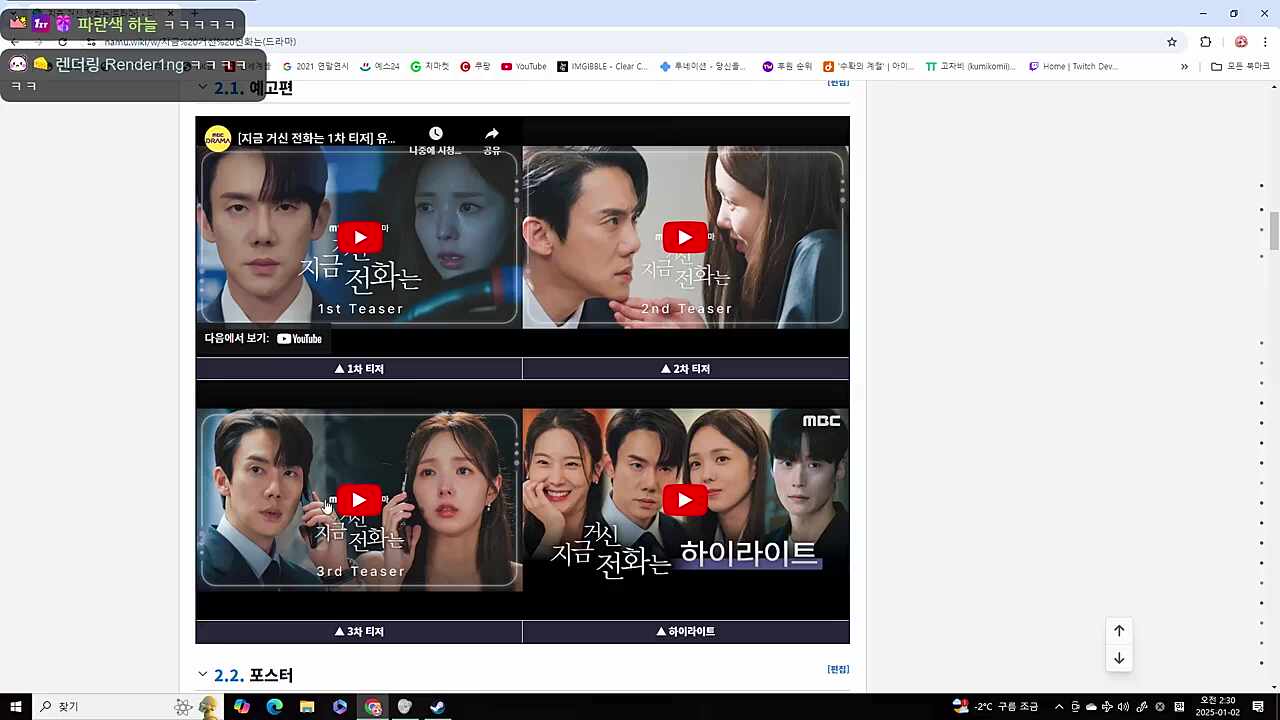Click the page vertical scrollbar thumb
Screen dimensions: 1280x720
[x=1274, y=231]
